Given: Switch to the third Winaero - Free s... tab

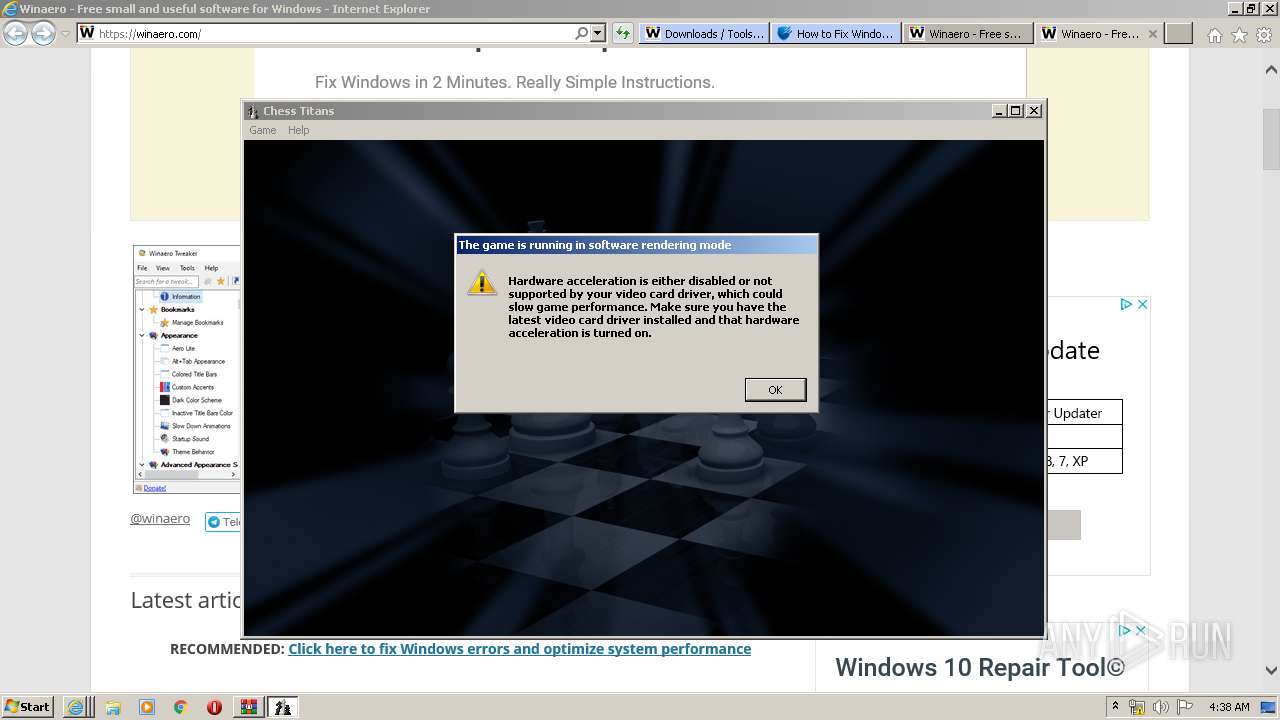Looking at the screenshot, I should click(968, 33).
